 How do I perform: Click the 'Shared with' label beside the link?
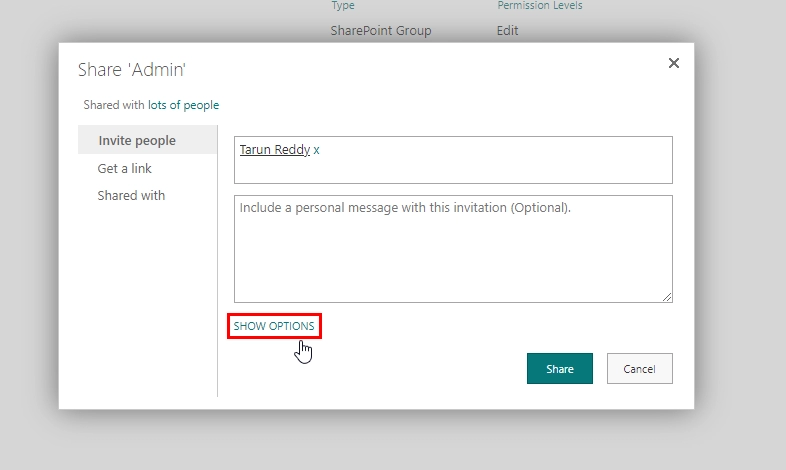pos(114,105)
